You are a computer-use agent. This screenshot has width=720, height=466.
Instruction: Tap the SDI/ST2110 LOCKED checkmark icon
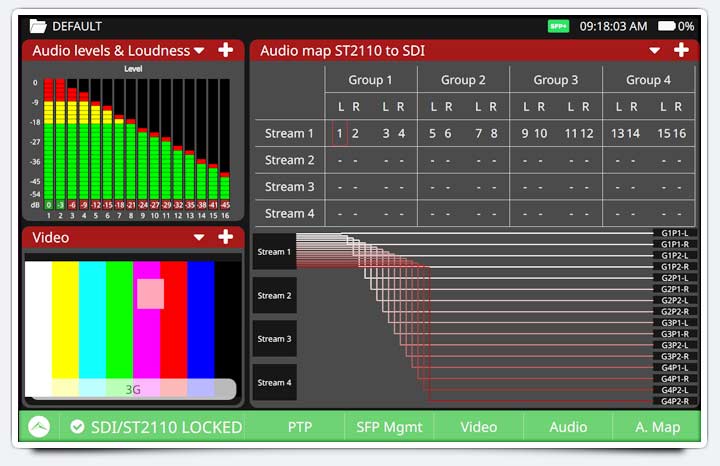pos(77,427)
